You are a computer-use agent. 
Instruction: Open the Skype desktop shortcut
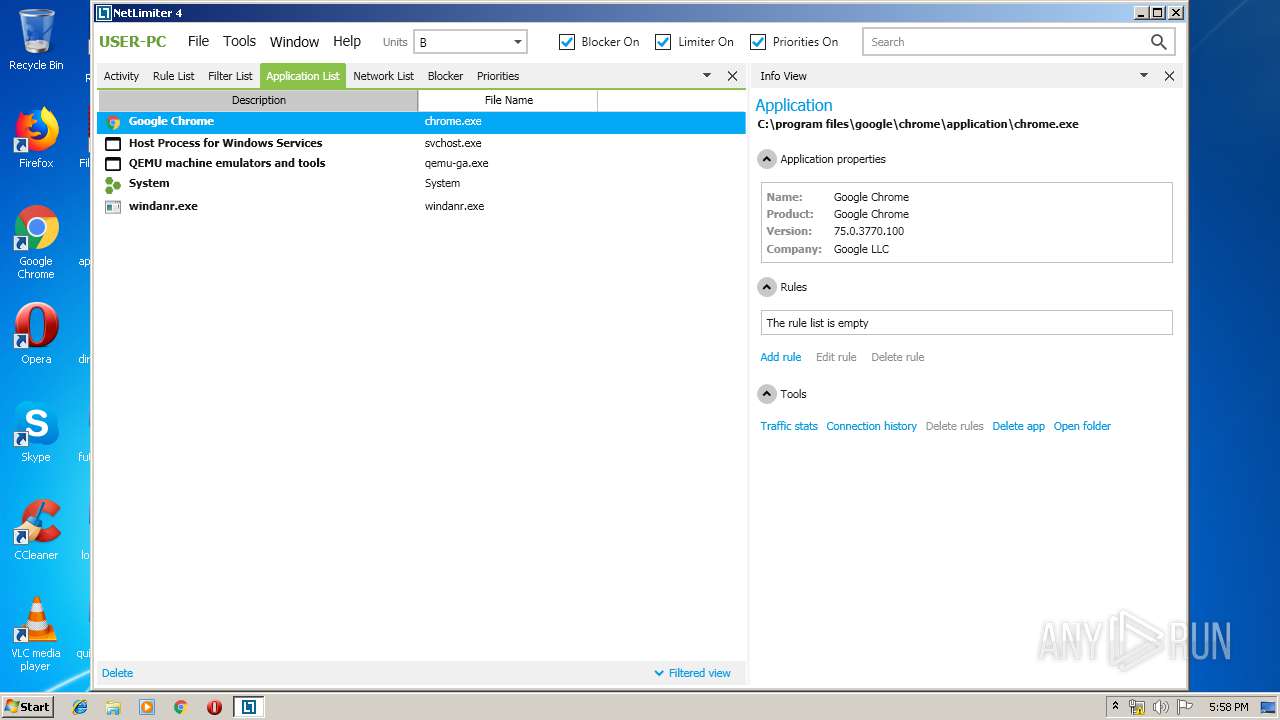36,432
